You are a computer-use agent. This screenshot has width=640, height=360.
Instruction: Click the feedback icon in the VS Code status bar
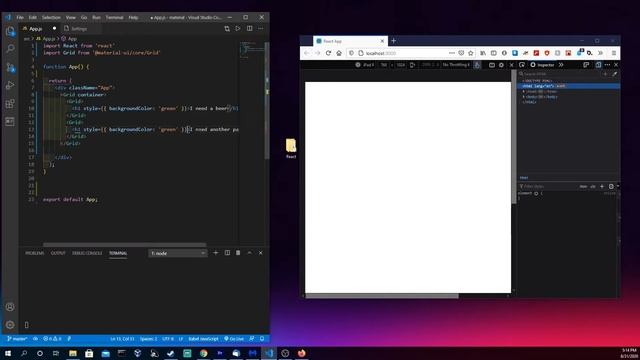click(252, 339)
